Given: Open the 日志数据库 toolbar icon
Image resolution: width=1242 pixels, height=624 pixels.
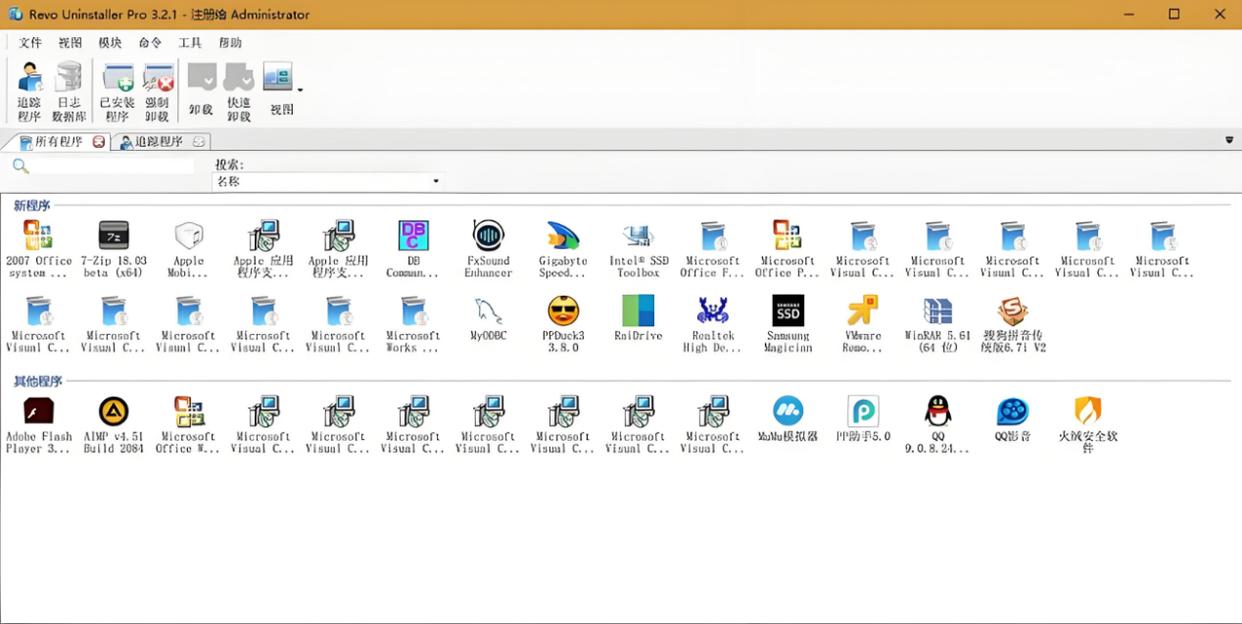Looking at the screenshot, I should coord(69,90).
